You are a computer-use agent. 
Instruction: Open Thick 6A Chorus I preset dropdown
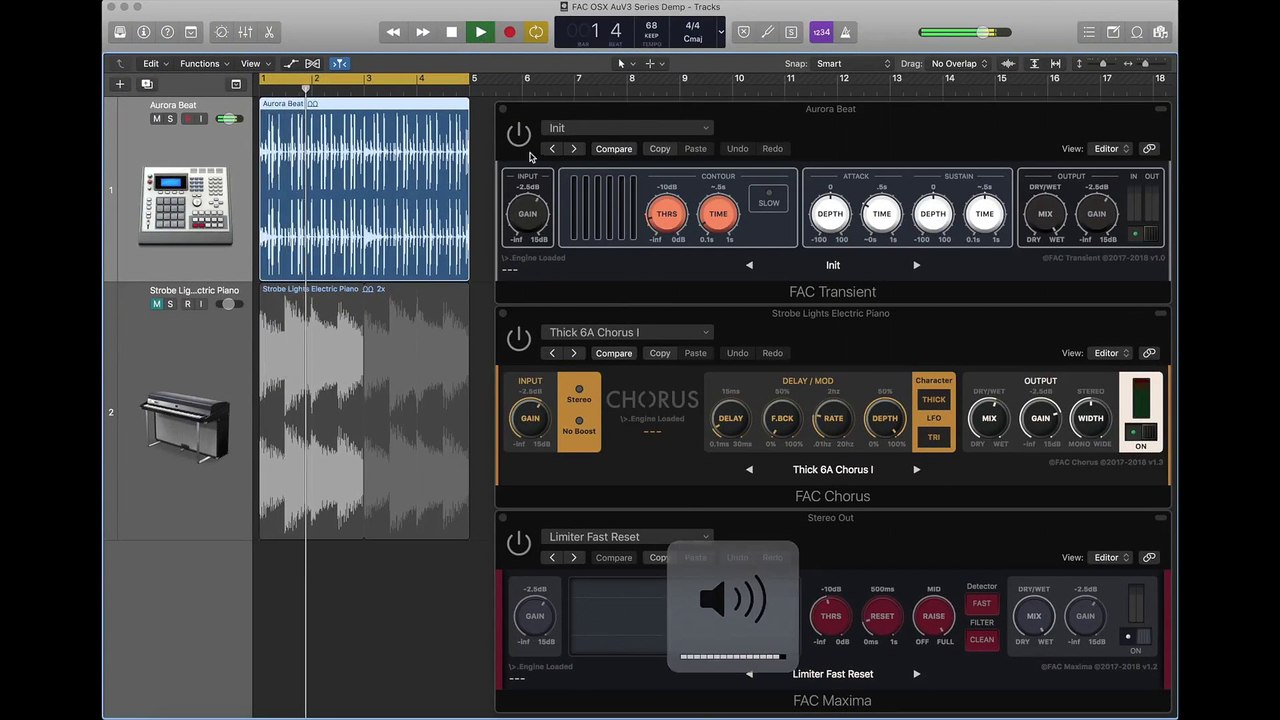(627, 332)
